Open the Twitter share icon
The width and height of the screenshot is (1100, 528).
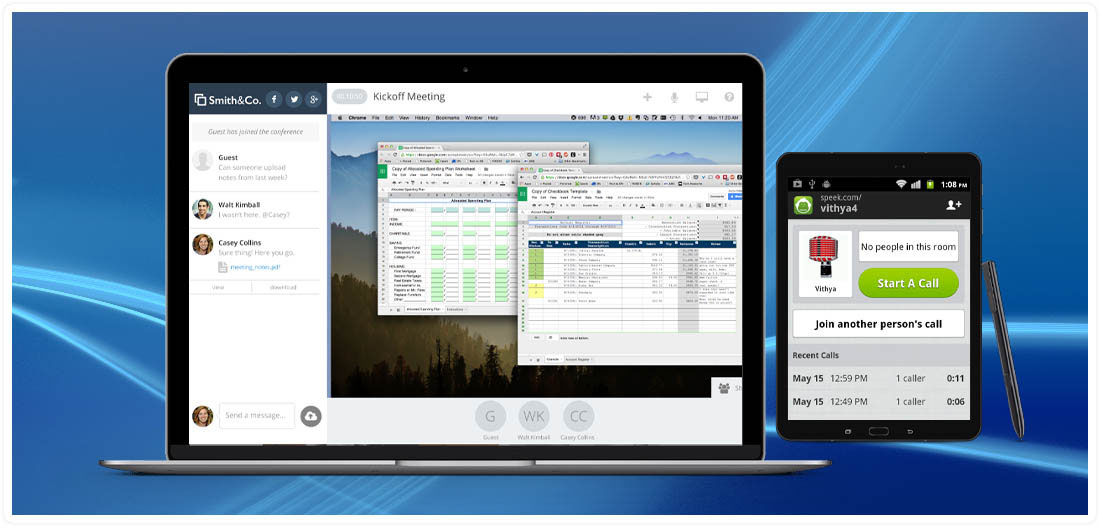click(x=294, y=99)
